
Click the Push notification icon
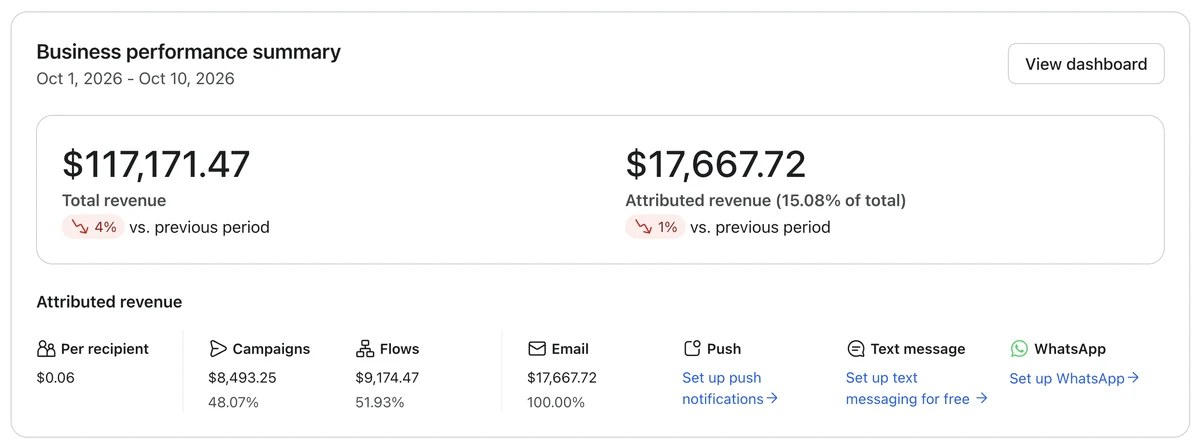[692, 349]
